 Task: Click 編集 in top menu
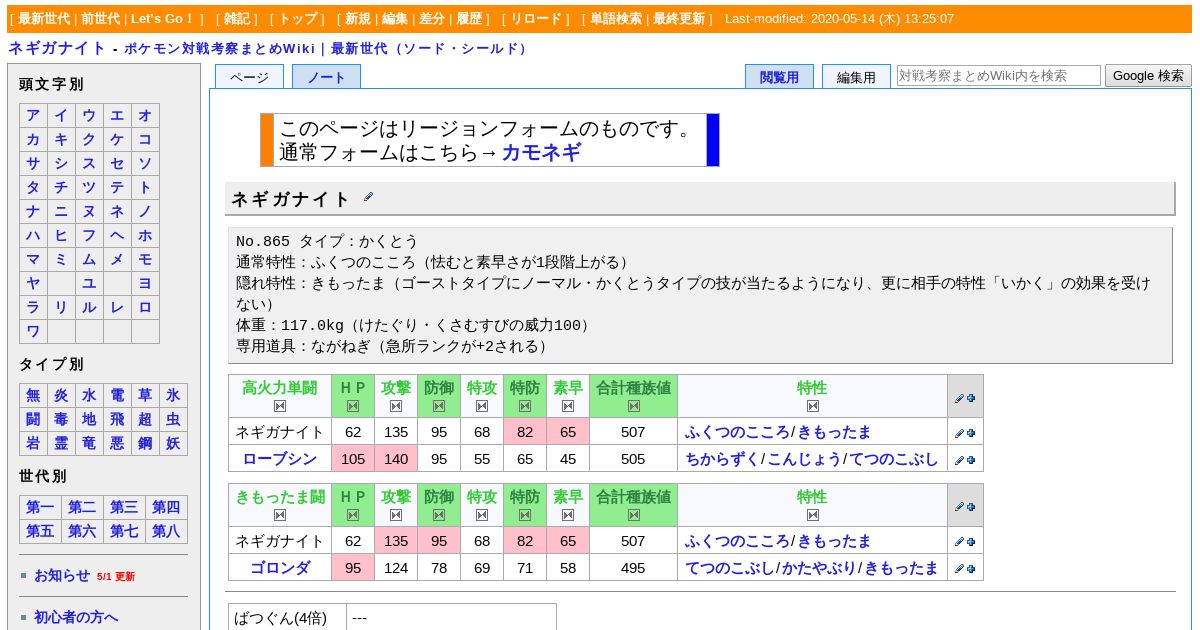(395, 19)
